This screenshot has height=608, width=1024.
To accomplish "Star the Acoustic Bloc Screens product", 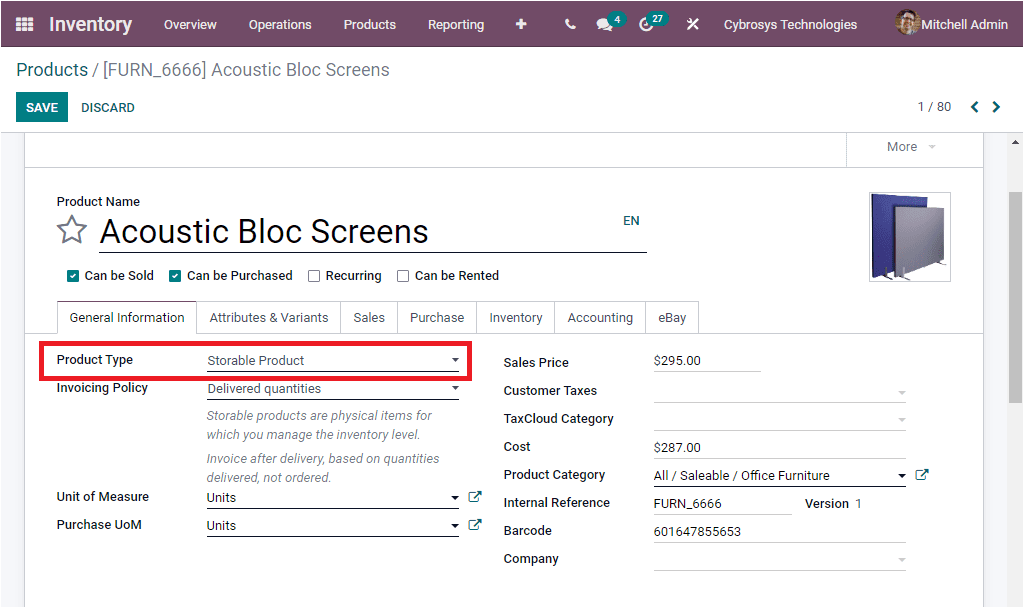I will (x=71, y=230).
